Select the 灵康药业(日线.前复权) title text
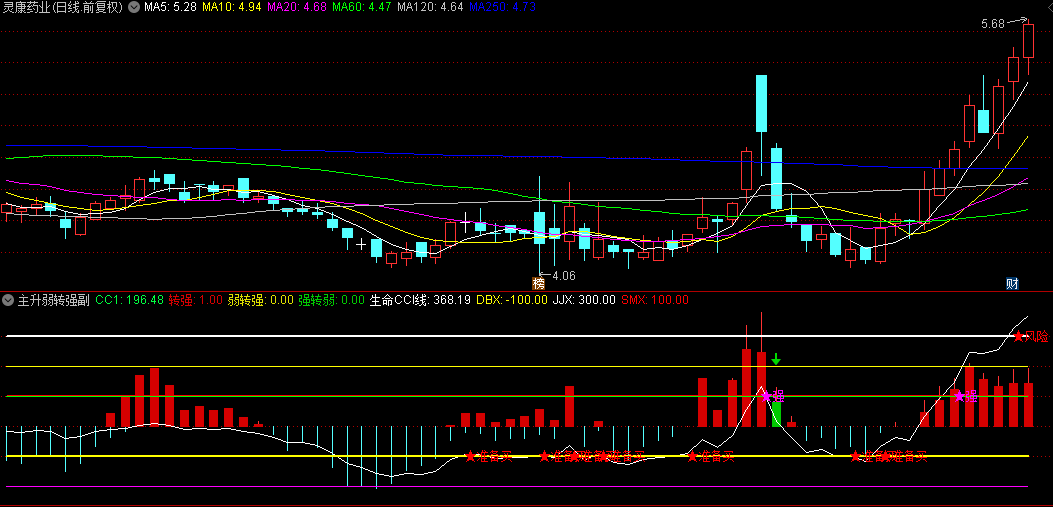Screen dimensions: 1053x507 coord(64,7)
